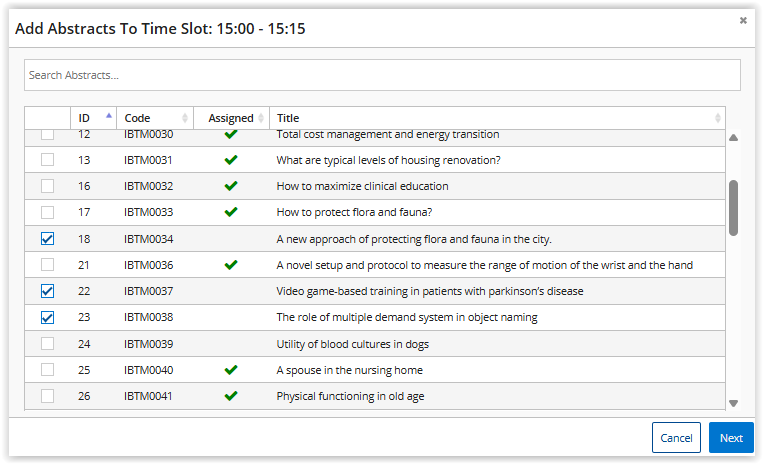Sort by Assigned column arrows
Screen dimensions: 763x464
click(261, 118)
